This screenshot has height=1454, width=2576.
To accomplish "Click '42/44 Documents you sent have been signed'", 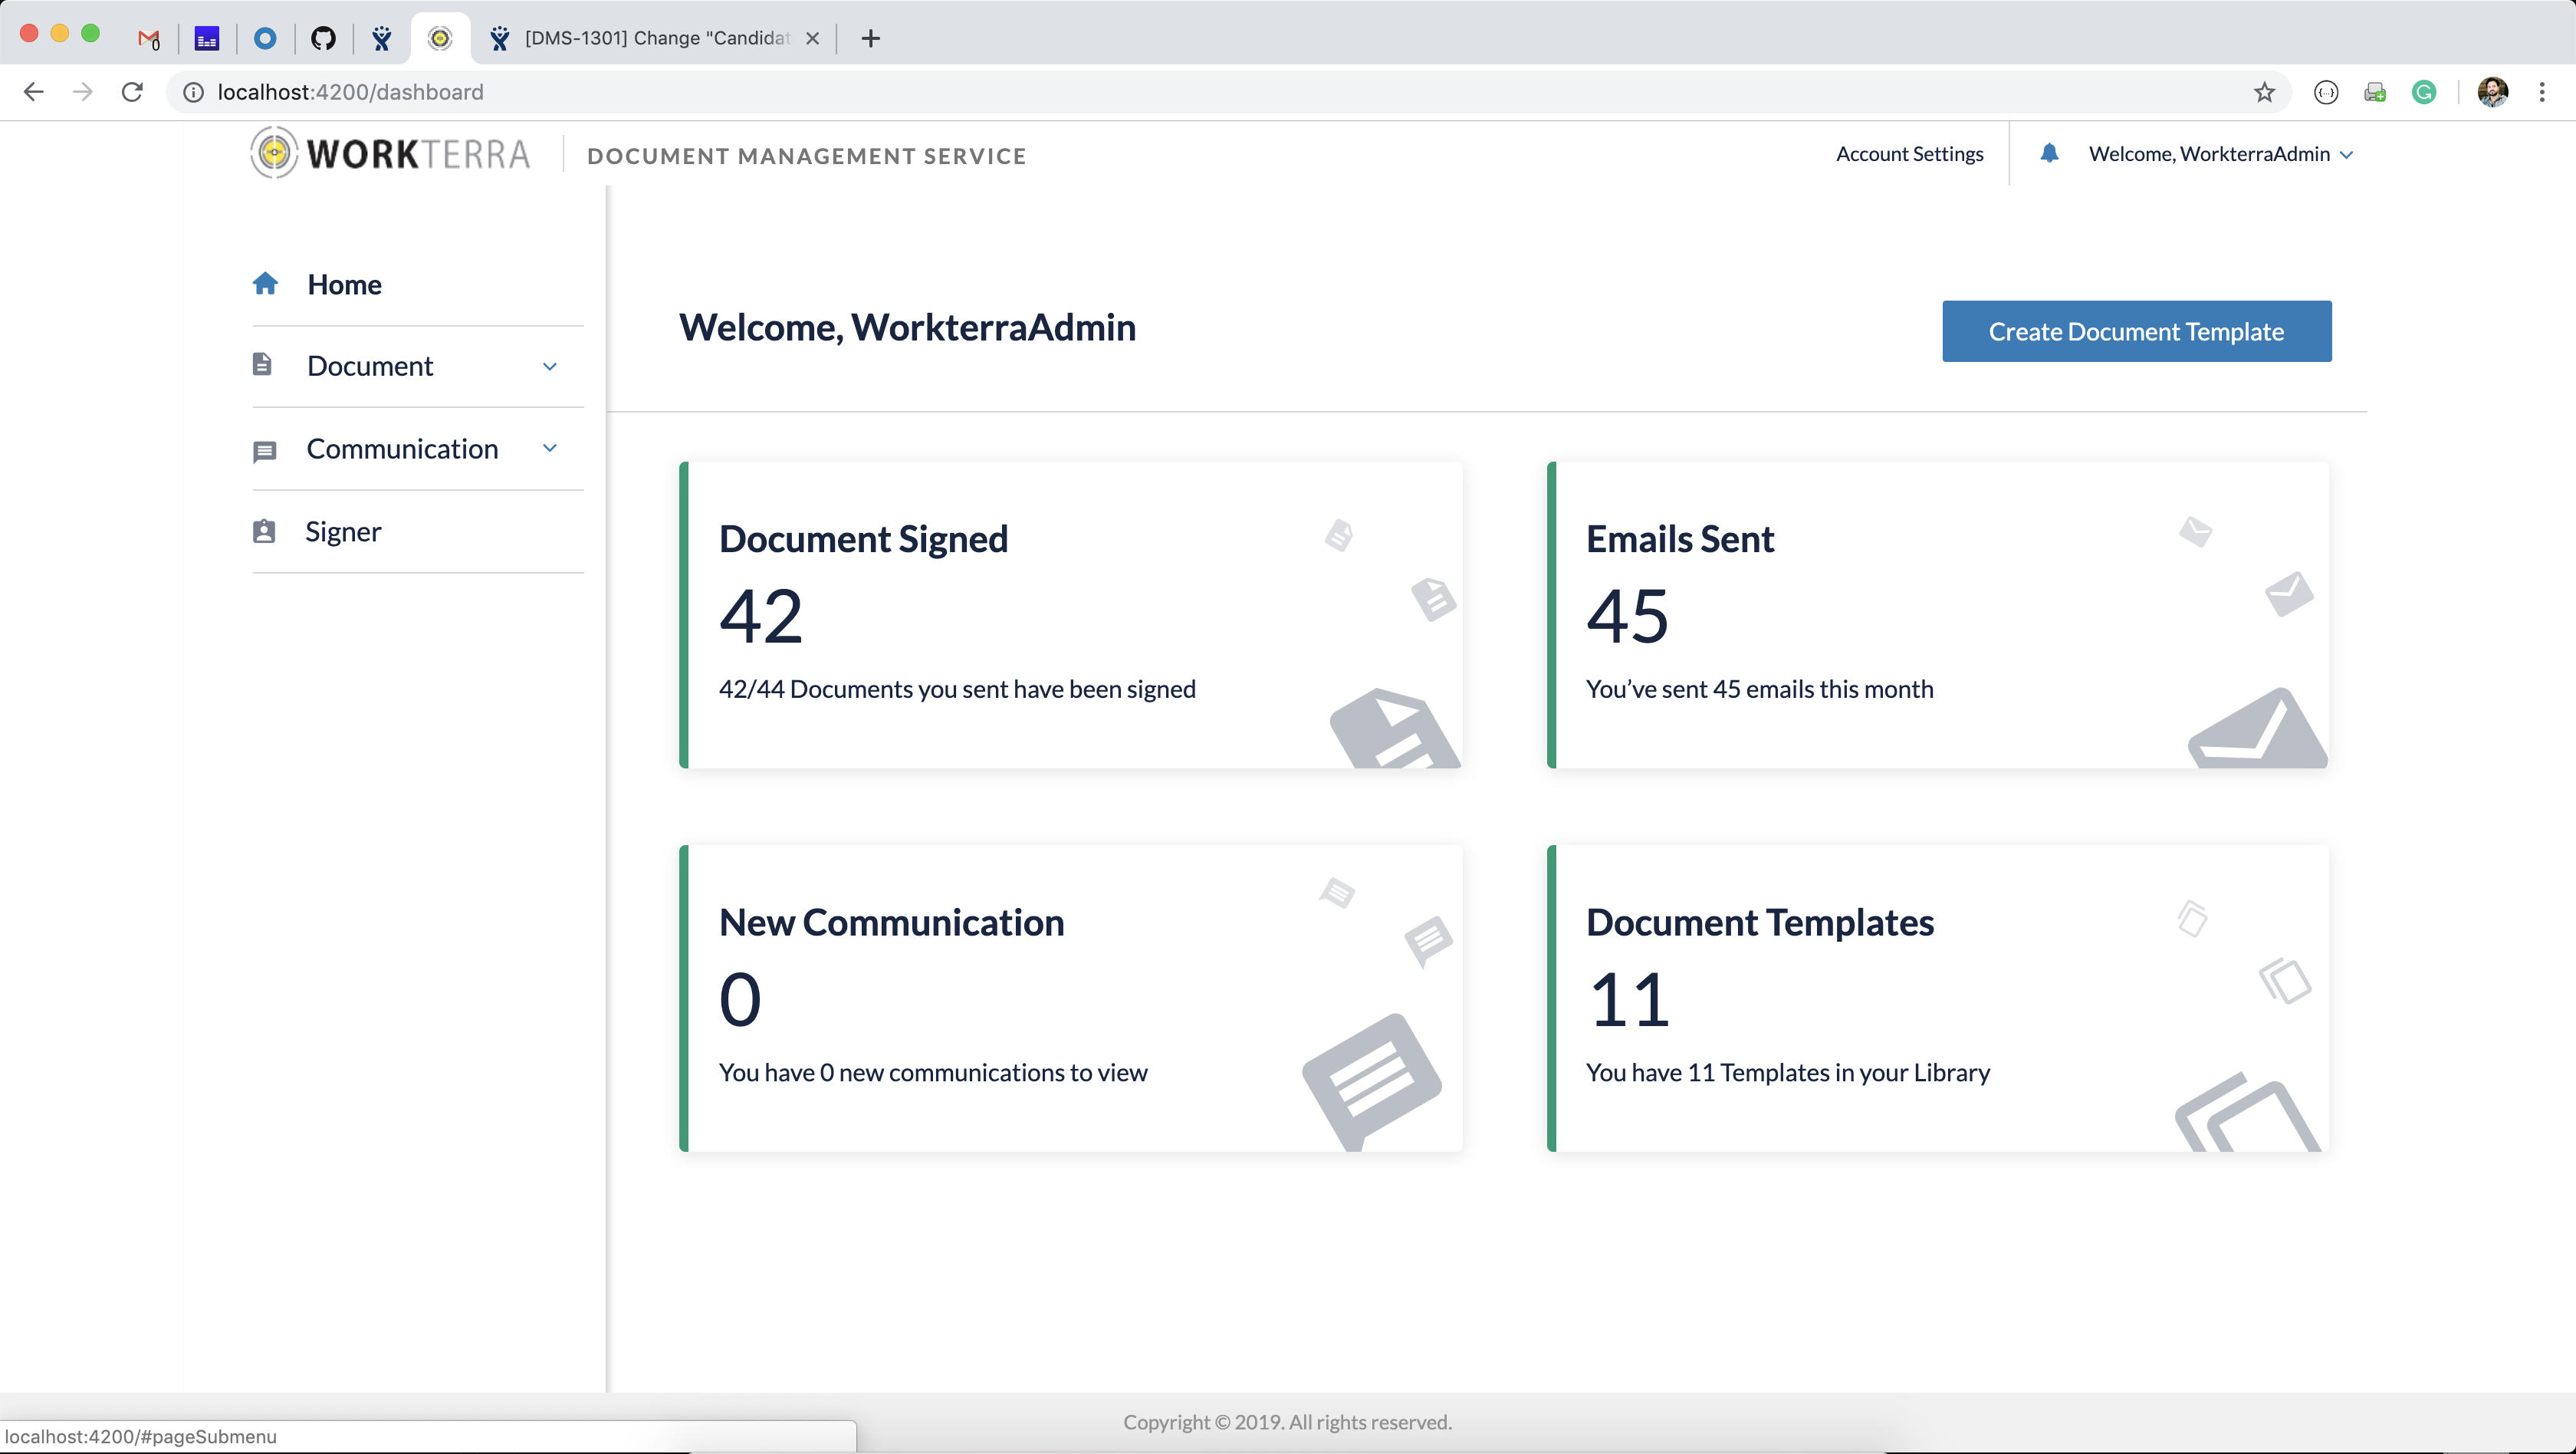I will [x=957, y=689].
